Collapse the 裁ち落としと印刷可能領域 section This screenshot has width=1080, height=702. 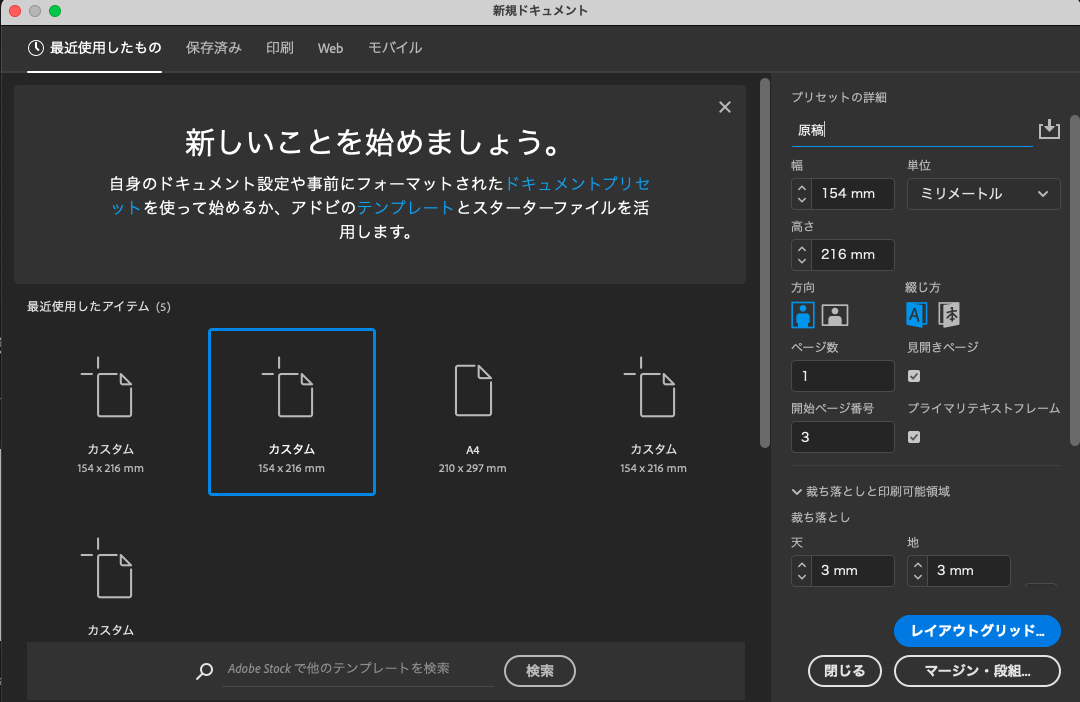(796, 491)
